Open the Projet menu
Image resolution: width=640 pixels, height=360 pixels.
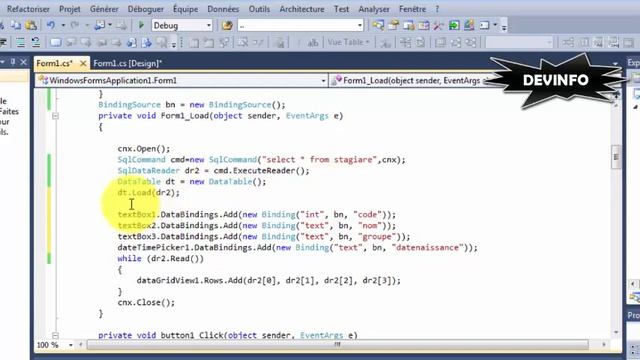point(69,9)
